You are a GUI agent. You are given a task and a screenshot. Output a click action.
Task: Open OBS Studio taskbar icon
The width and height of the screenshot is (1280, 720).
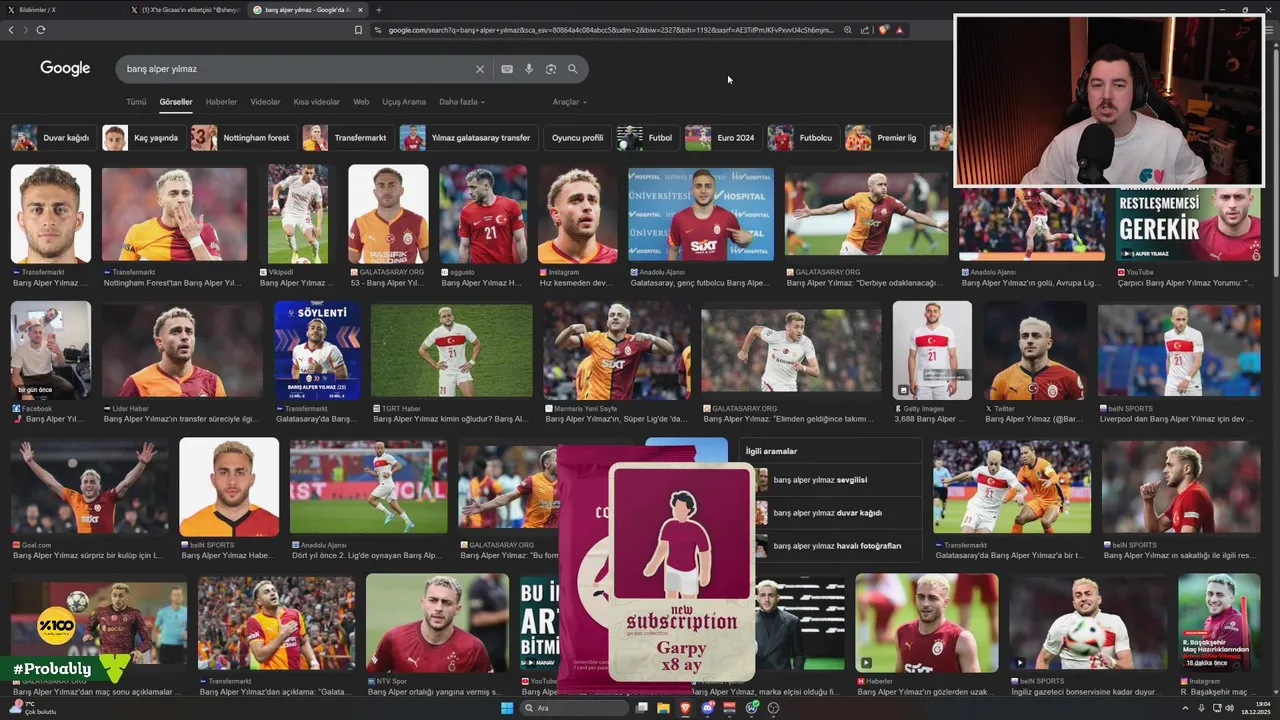(x=773, y=708)
